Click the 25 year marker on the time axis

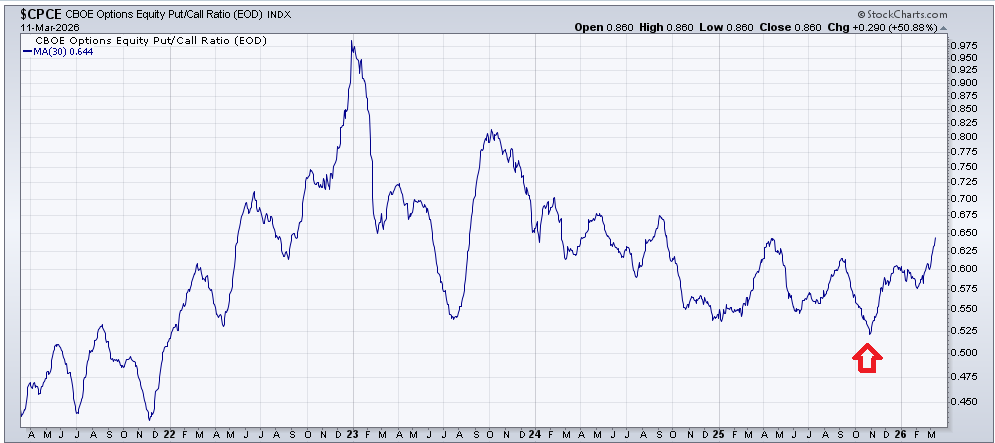coord(718,434)
